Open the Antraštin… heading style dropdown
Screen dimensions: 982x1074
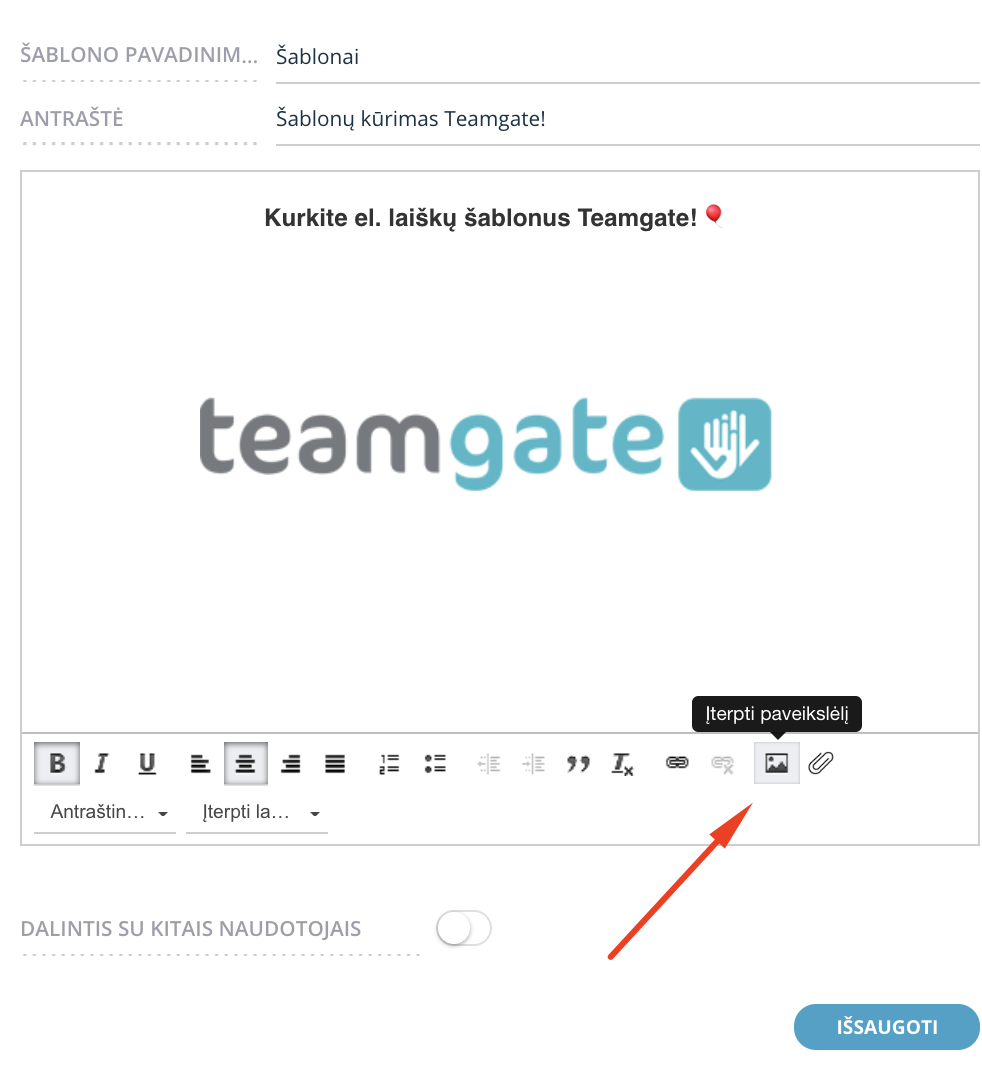(105, 813)
